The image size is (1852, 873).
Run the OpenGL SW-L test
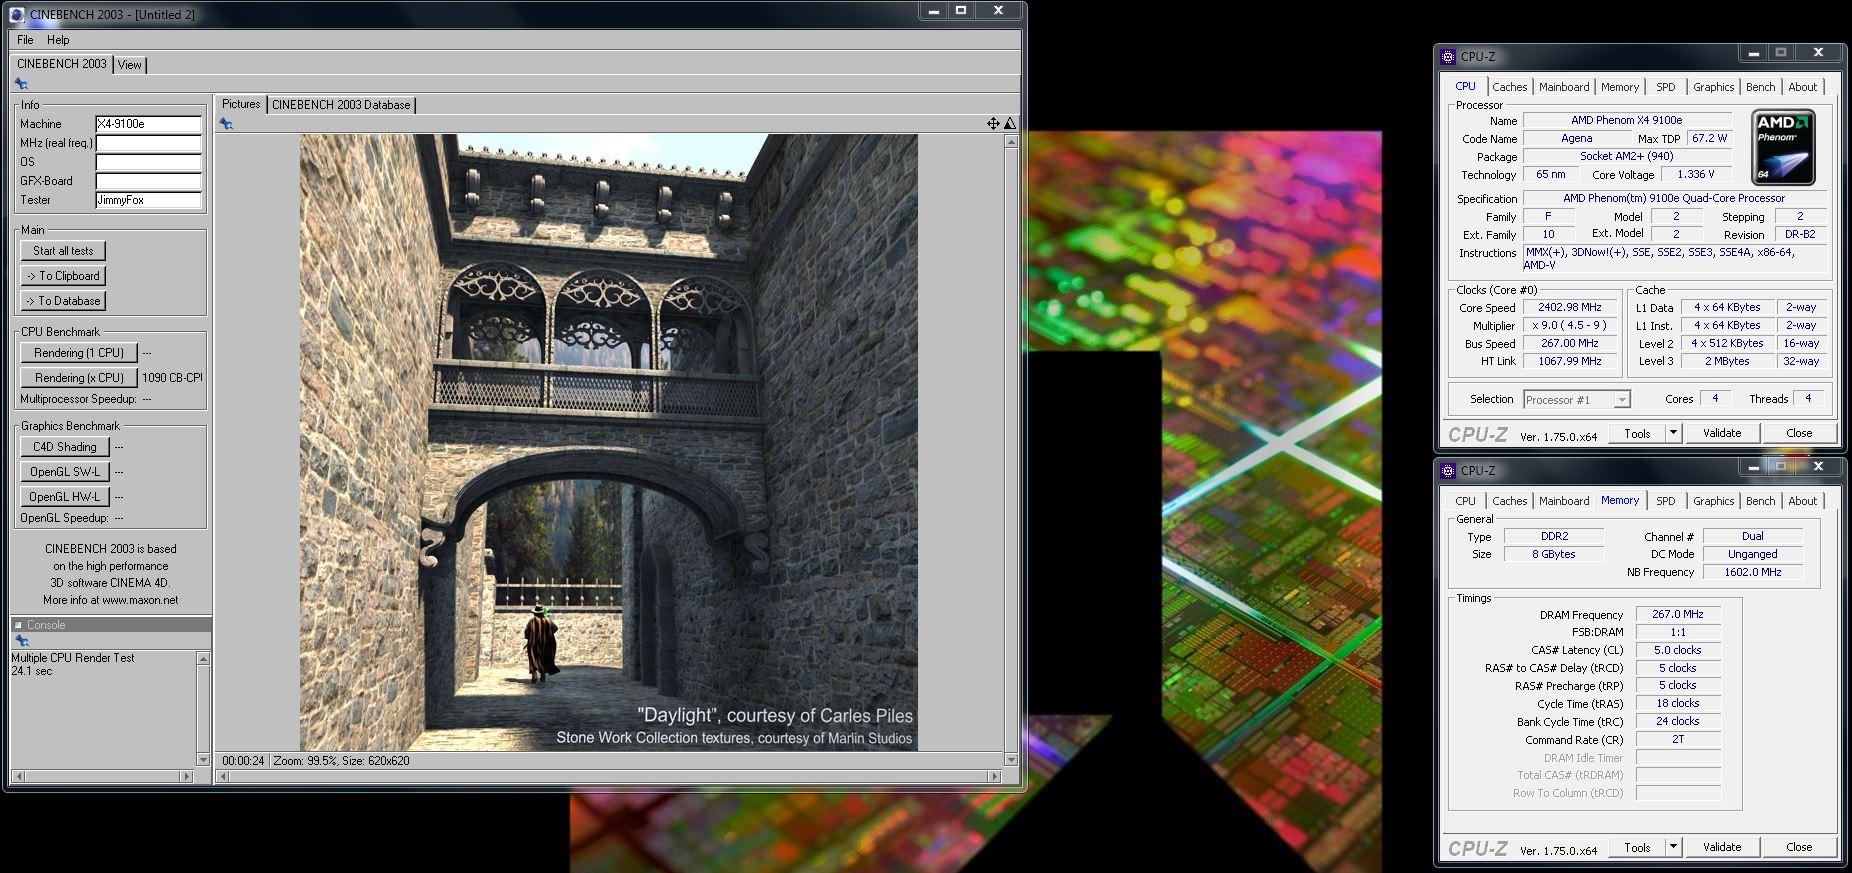[x=64, y=472]
